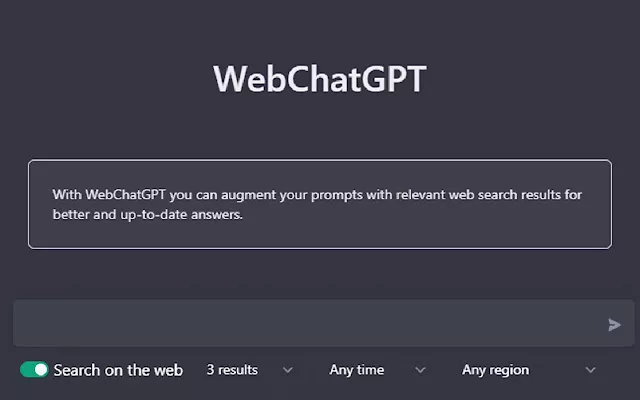Click the chevron arrow next to "Any region"
The width and height of the screenshot is (640, 400).
(591, 370)
